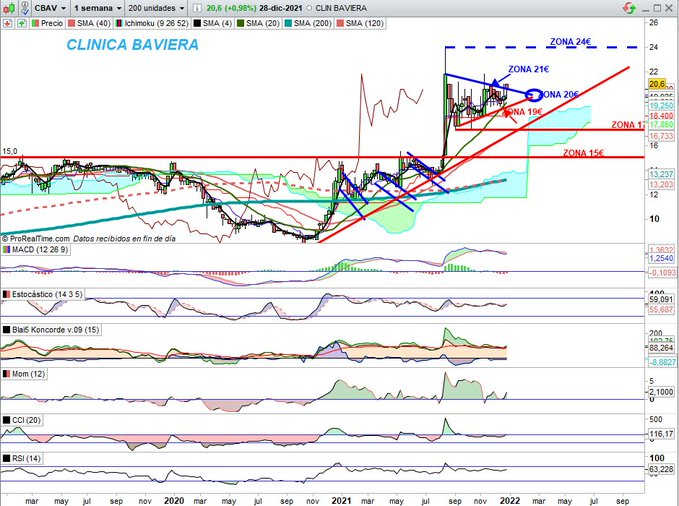The image size is (679, 506).
Task: Click the 16,733 price axis tag
Action: click(x=661, y=136)
